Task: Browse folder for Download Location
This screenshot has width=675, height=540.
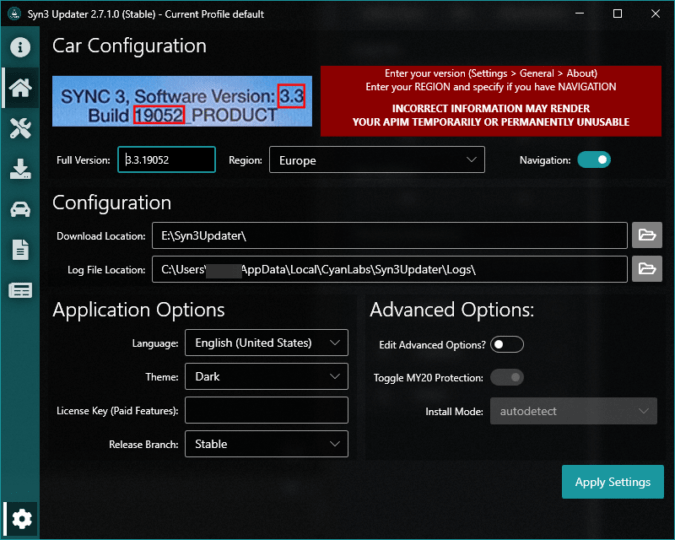Action: click(647, 235)
